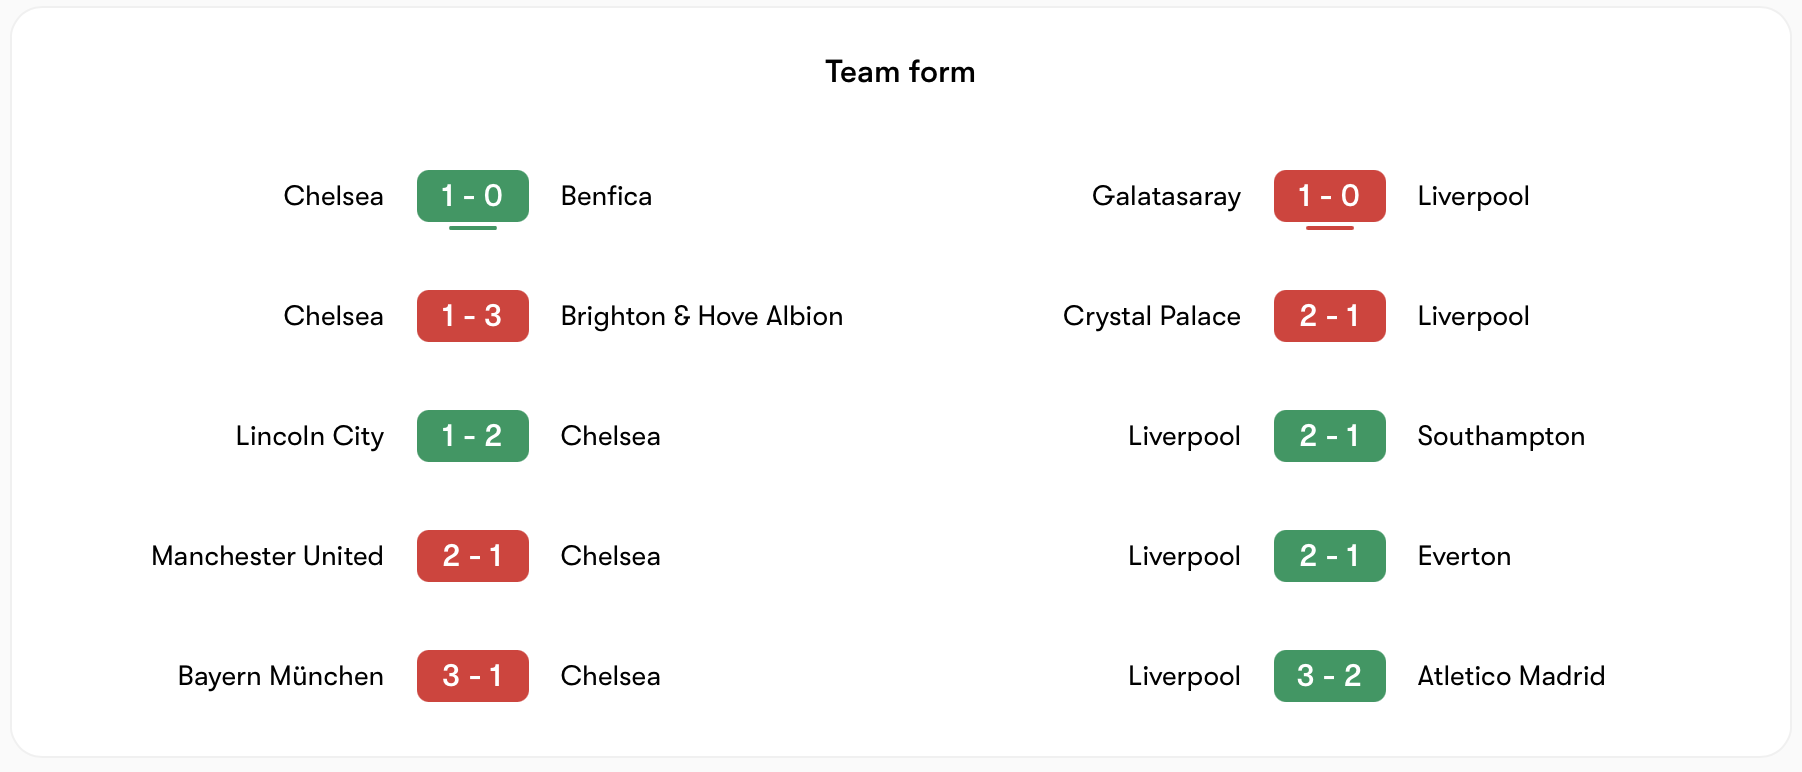Click the Liverpool 2 - 1 Everton score badge
This screenshot has width=1802, height=772.
[1329, 556]
